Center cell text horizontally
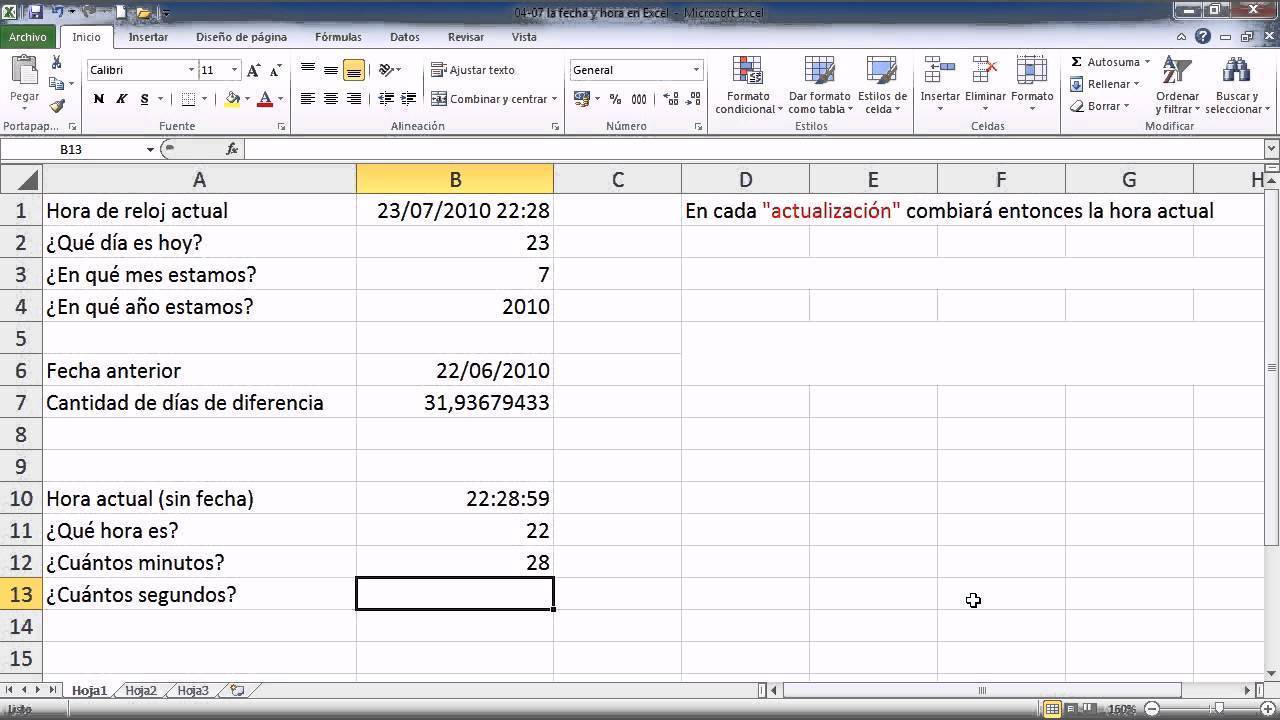The height and width of the screenshot is (720, 1280). point(331,99)
